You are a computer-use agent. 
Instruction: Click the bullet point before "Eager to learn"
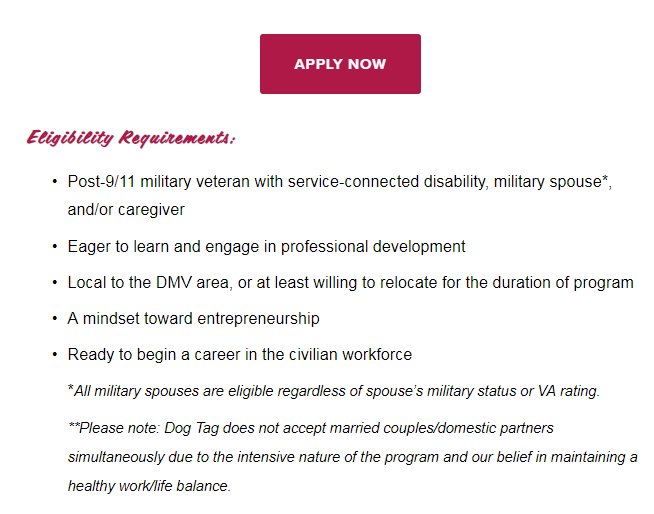[x=54, y=246]
